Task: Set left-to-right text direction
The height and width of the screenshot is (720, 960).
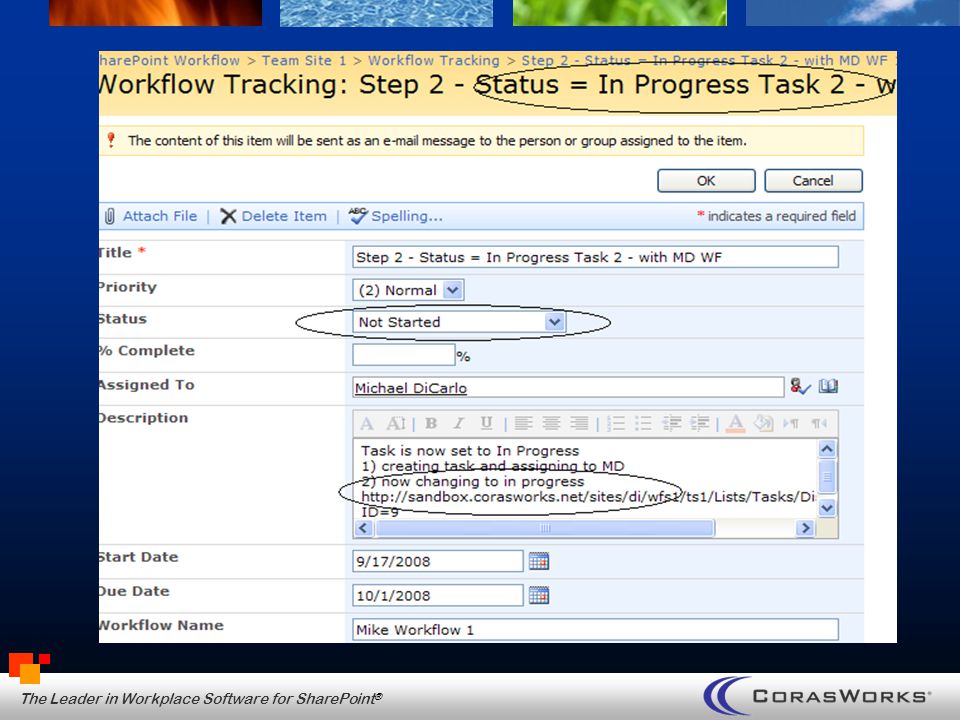Action: point(791,424)
